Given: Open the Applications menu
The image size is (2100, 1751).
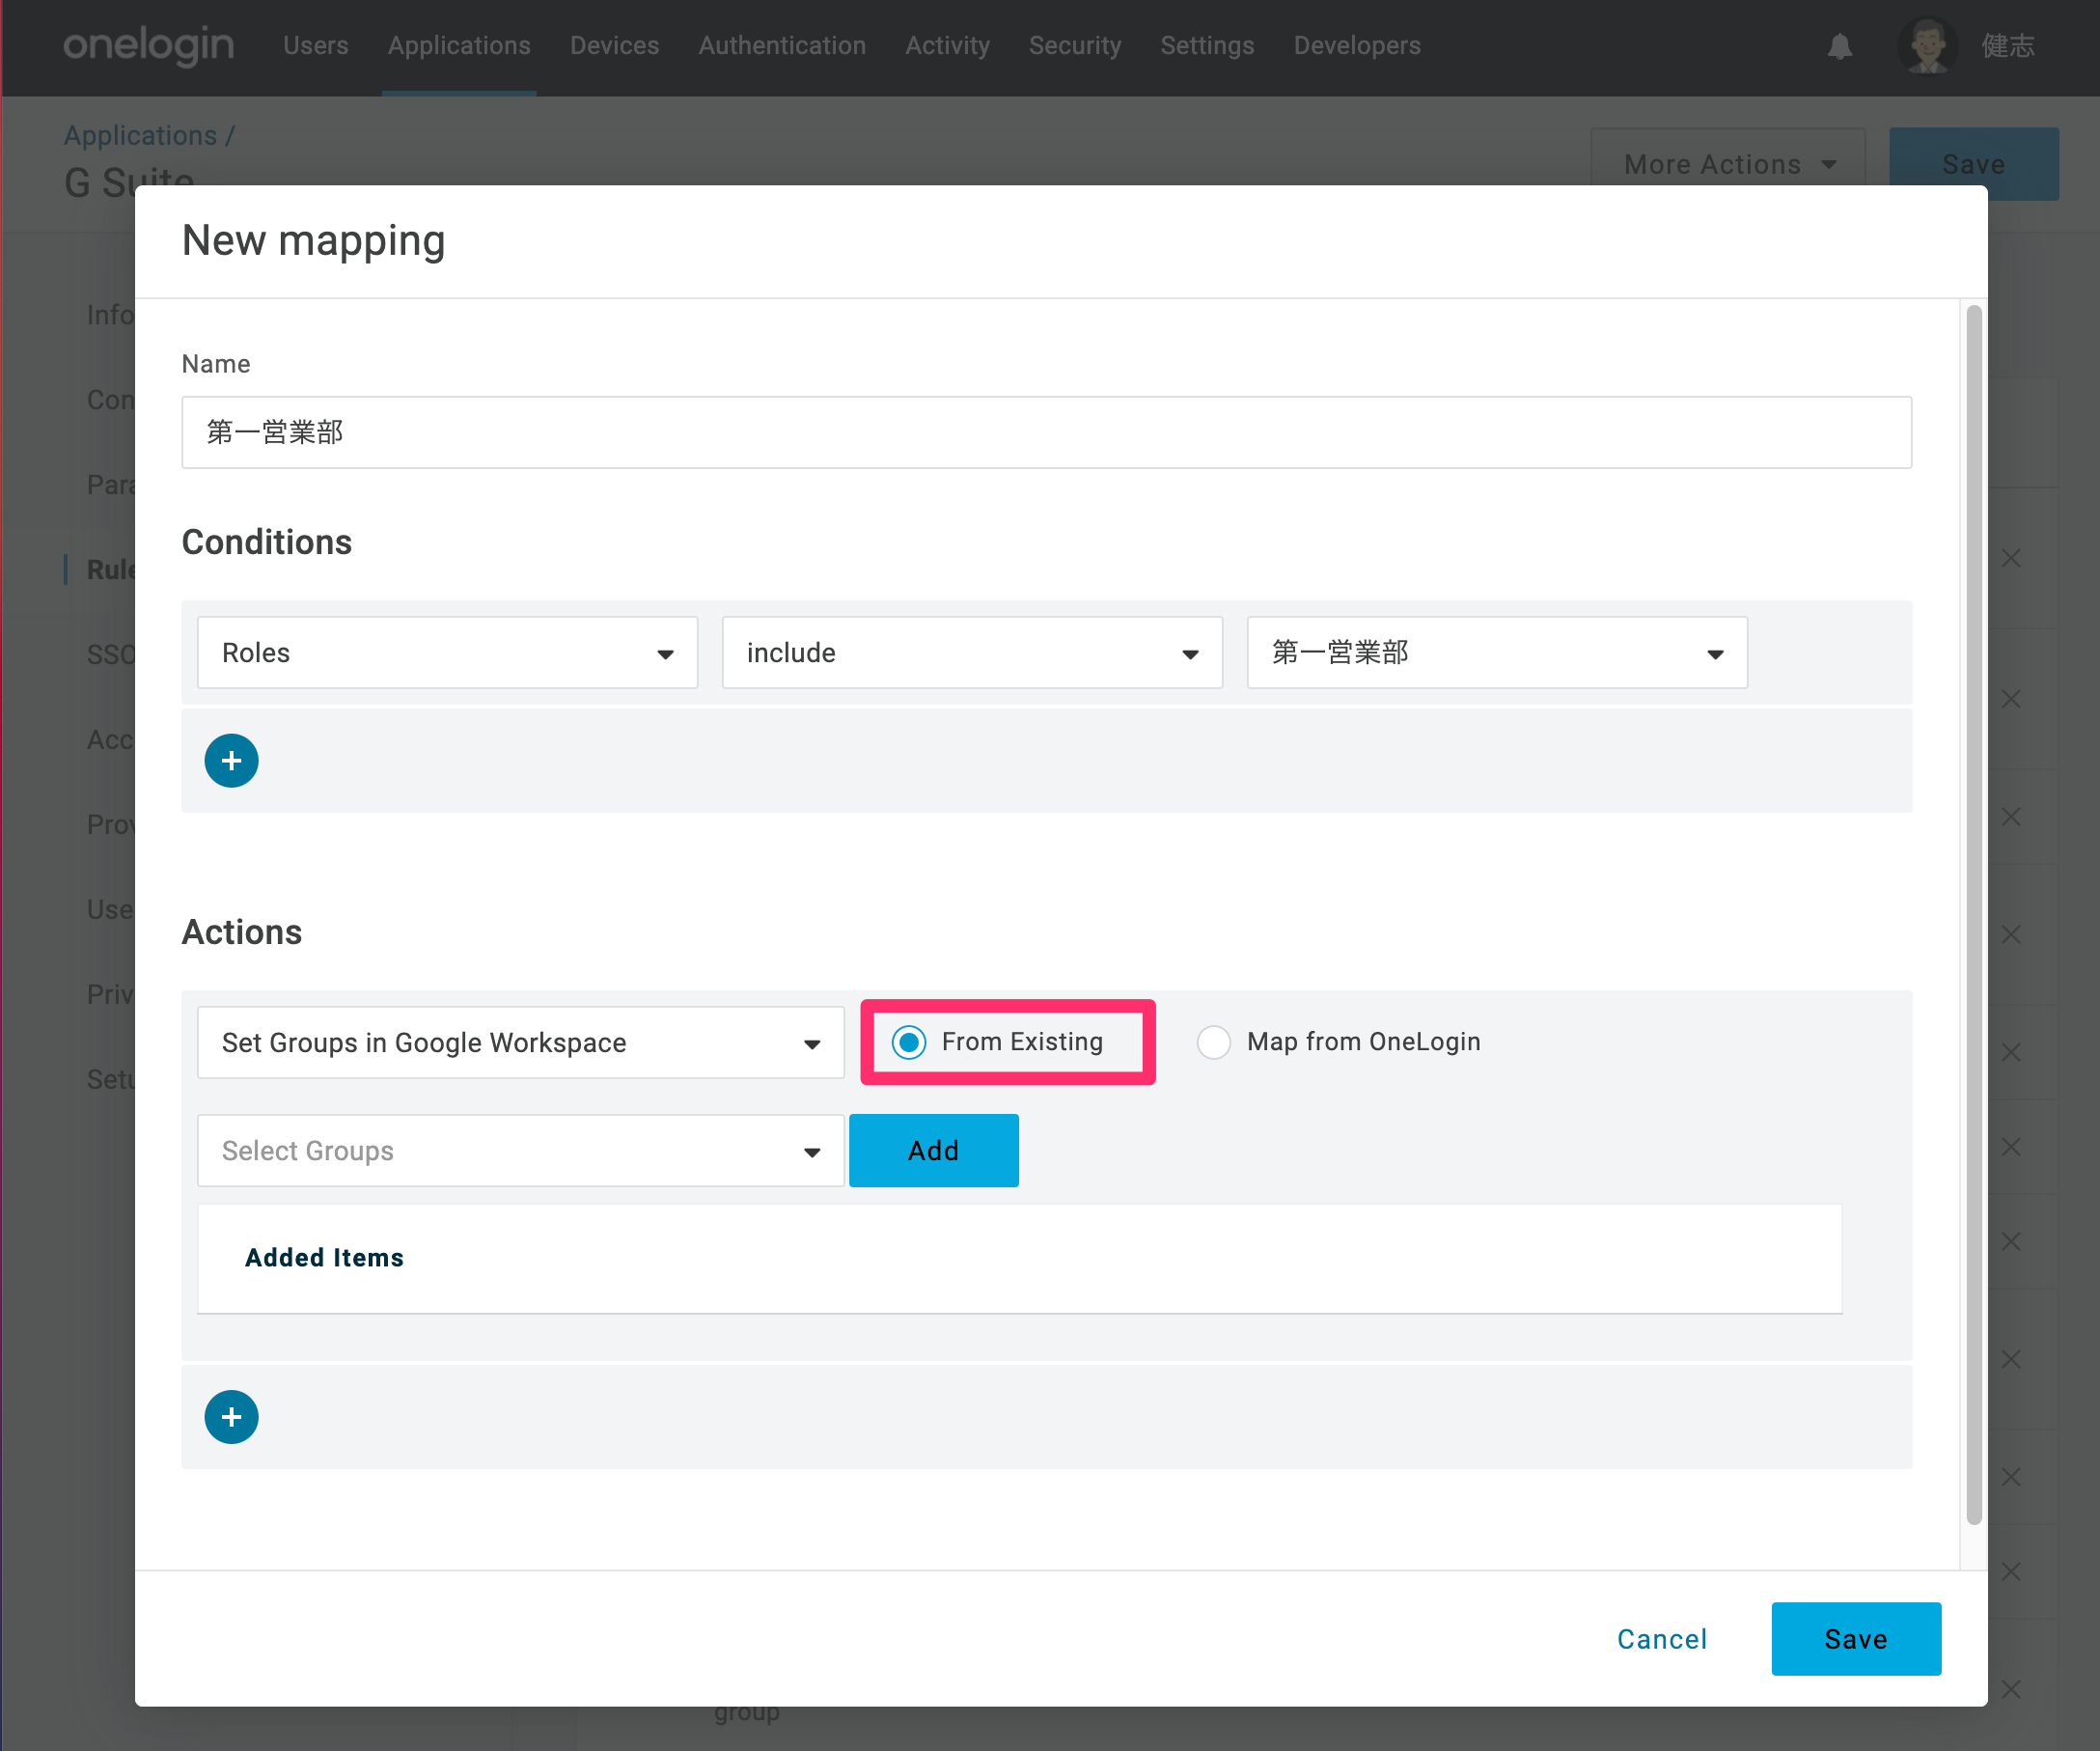Looking at the screenshot, I should pyautogui.click(x=459, y=46).
